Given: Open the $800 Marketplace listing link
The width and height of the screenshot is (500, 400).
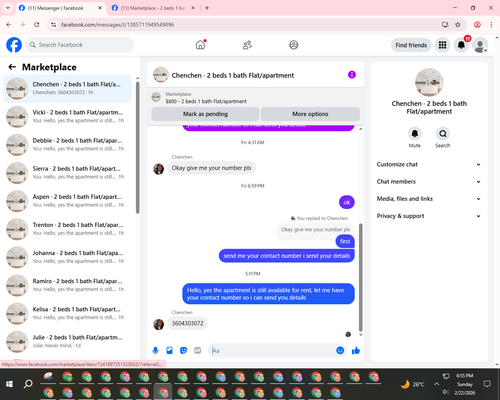Looking at the screenshot, I should (x=206, y=101).
